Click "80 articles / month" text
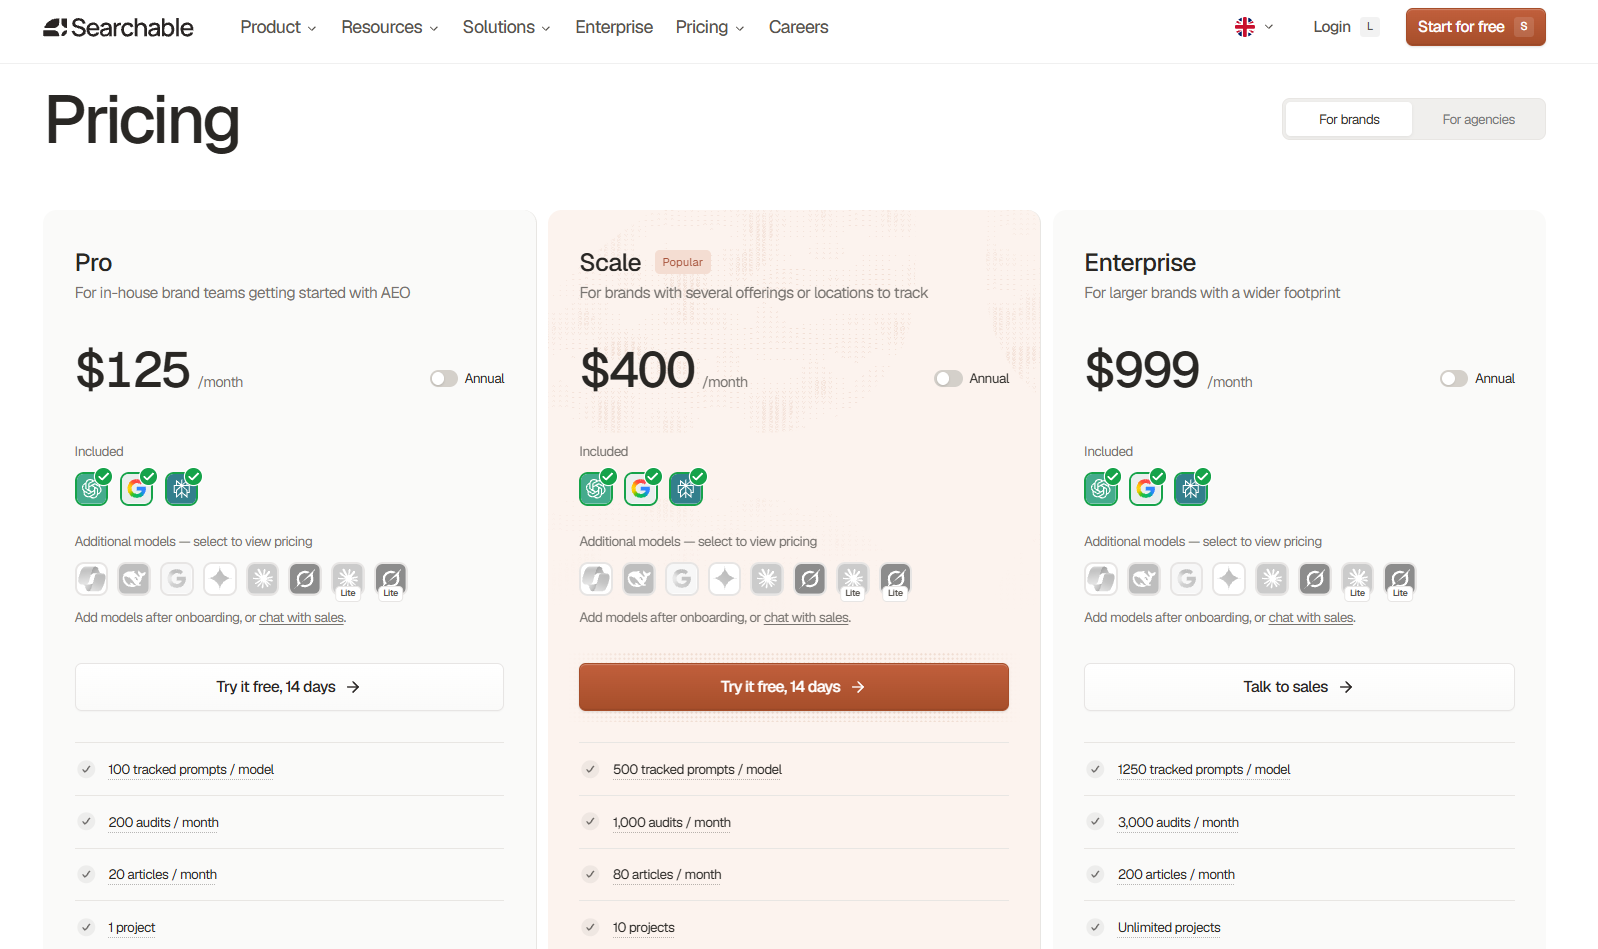Screen dimensions: 1598x949 click(x=667, y=874)
